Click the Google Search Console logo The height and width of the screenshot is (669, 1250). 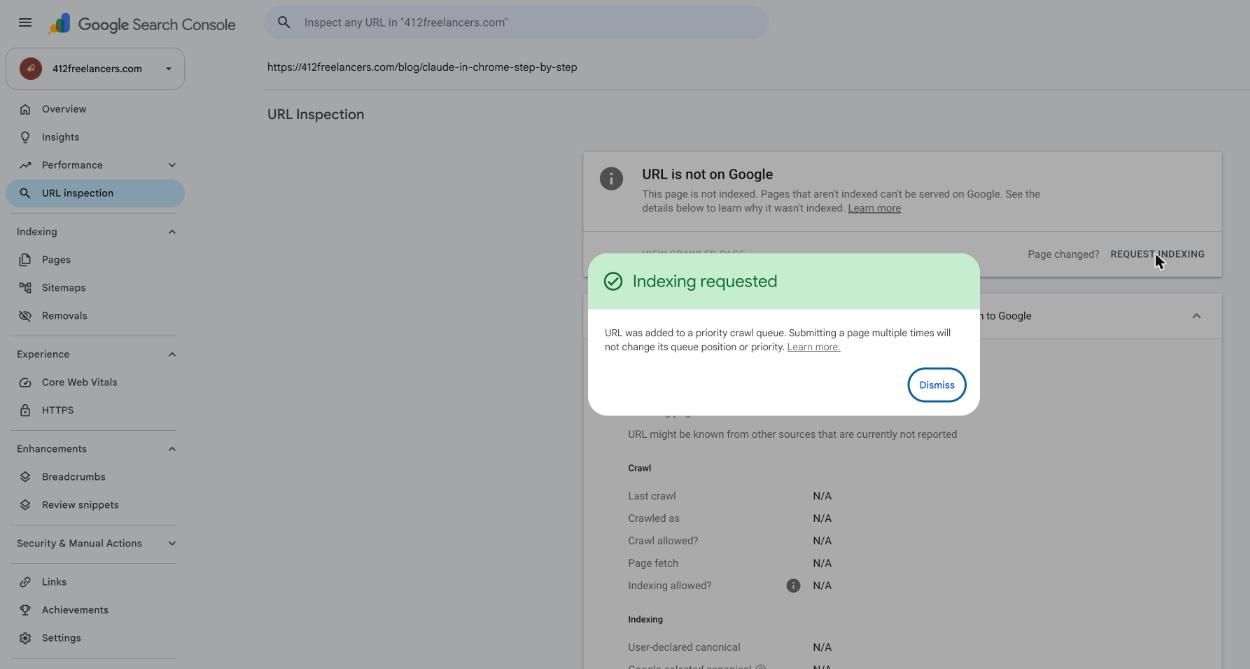coord(143,24)
